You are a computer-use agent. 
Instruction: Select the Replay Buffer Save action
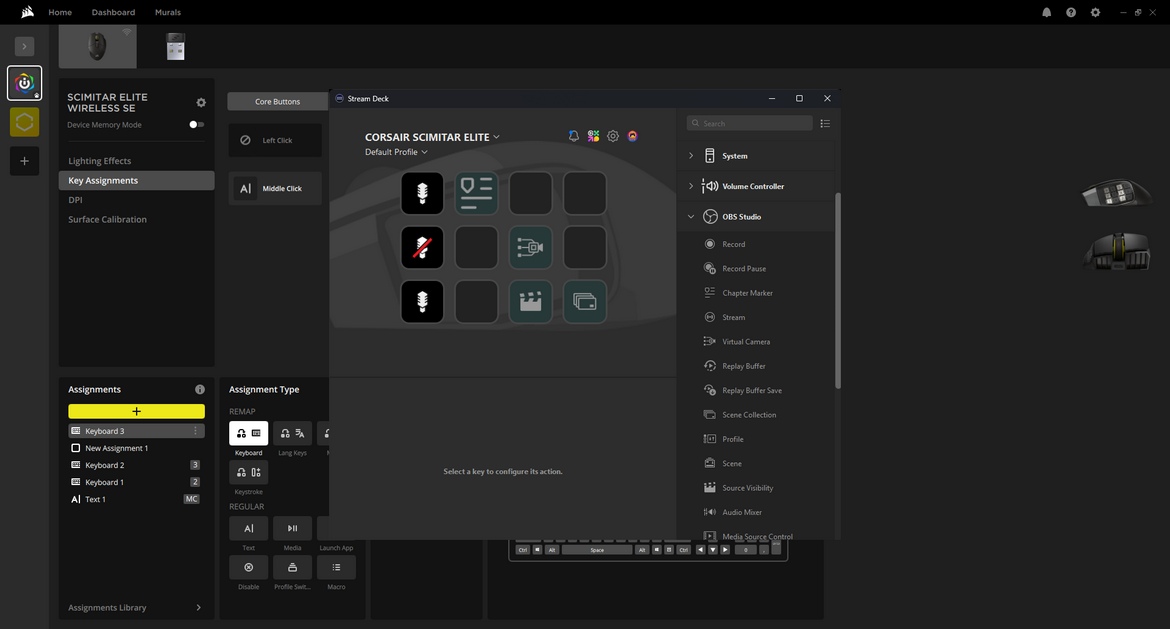pyautogui.click(x=757, y=390)
